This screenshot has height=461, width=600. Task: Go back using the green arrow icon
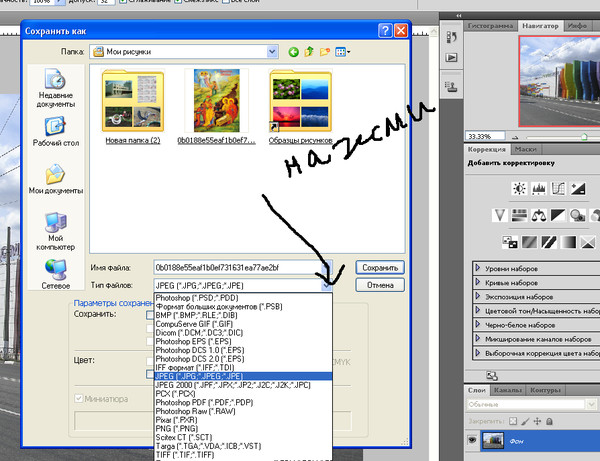[x=293, y=52]
